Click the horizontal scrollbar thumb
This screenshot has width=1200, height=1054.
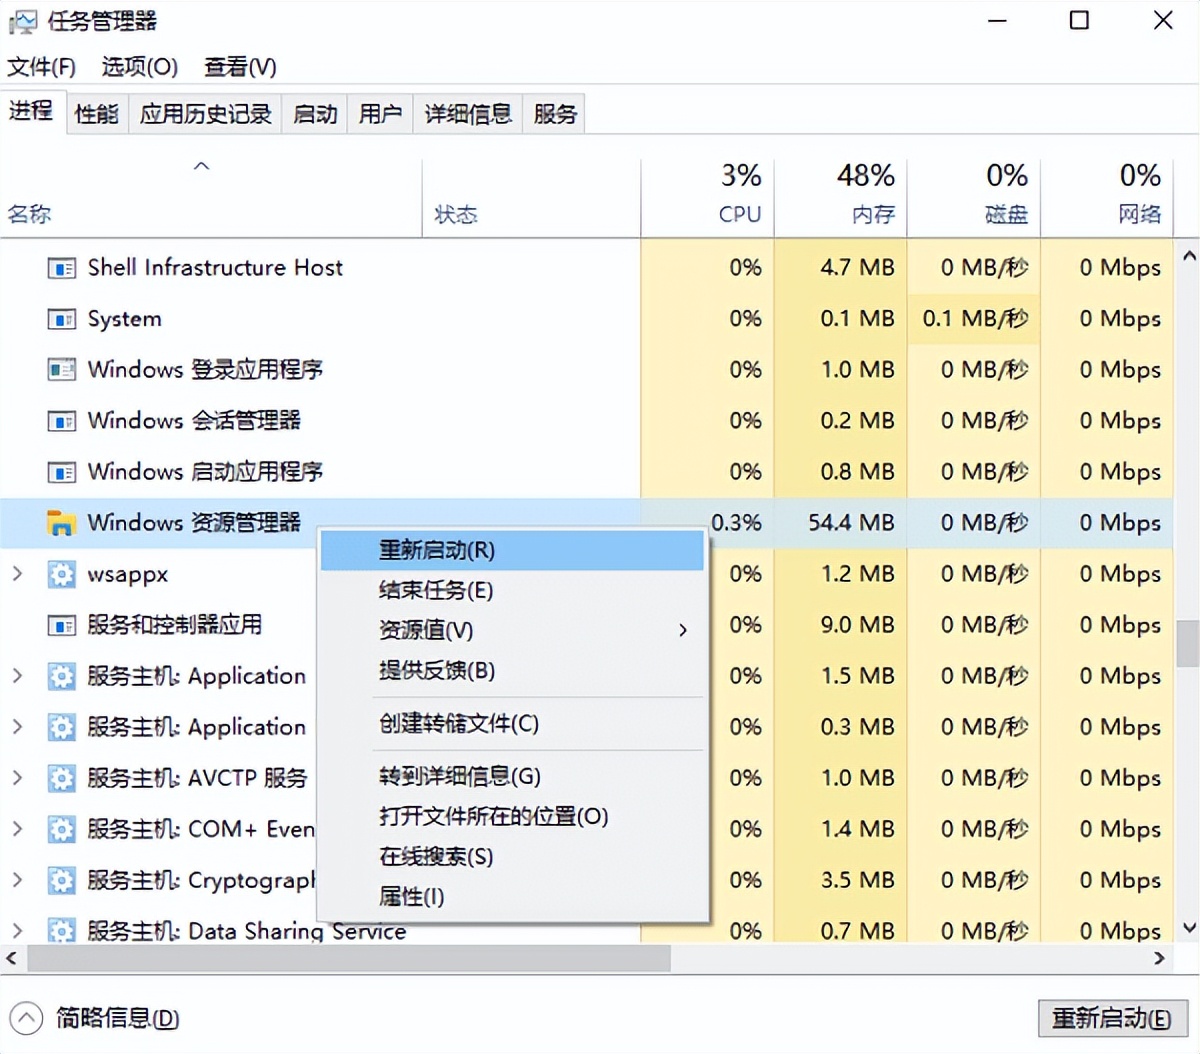click(x=349, y=958)
